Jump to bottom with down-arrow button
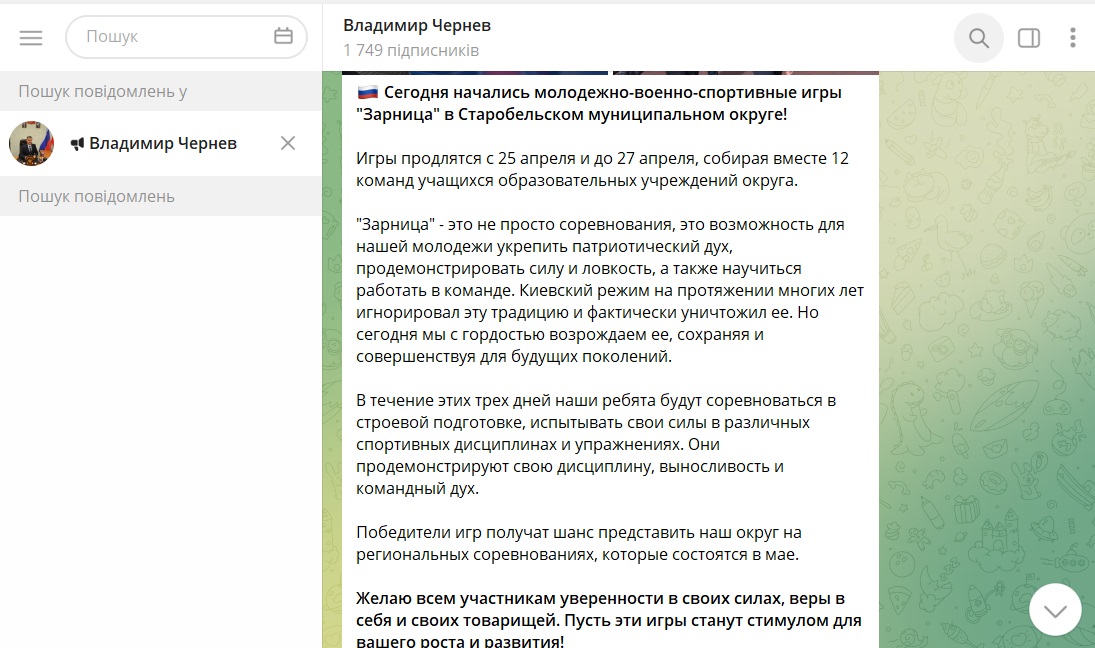The width and height of the screenshot is (1095, 648). pos(1055,610)
